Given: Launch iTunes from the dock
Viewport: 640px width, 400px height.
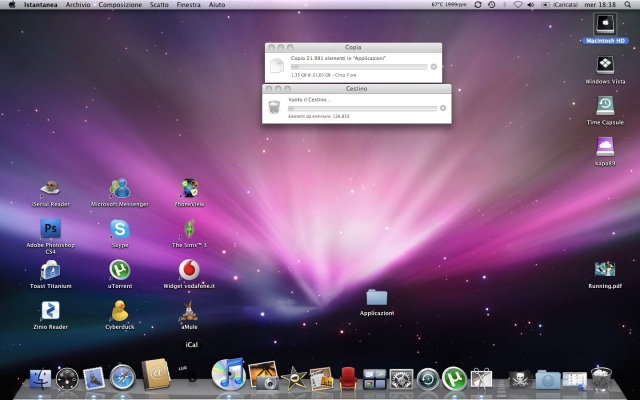Looking at the screenshot, I should click(x=228, y=374).
